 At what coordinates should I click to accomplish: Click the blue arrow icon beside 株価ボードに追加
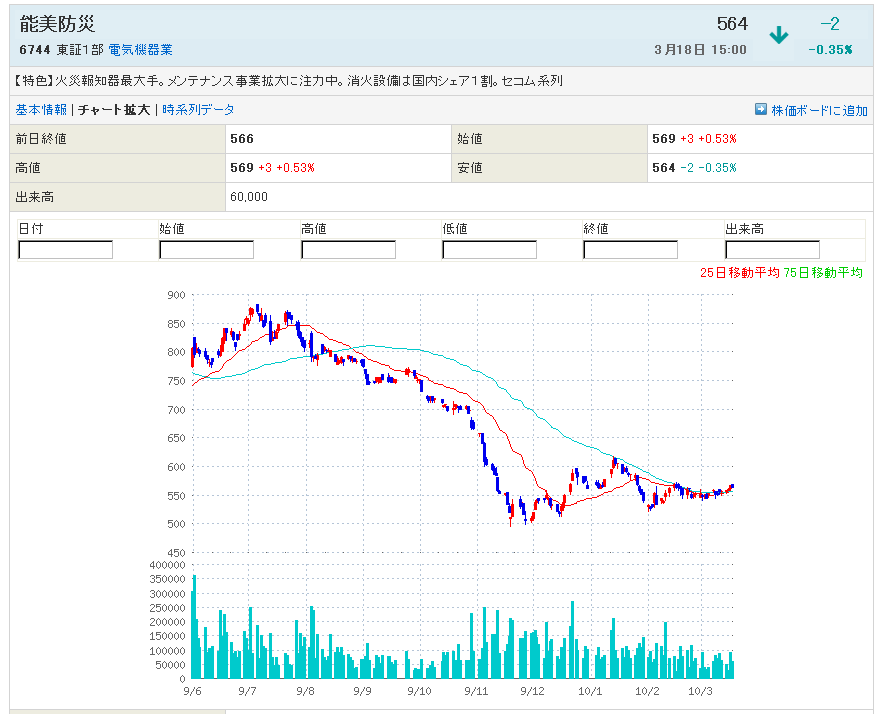coord(760,110)
